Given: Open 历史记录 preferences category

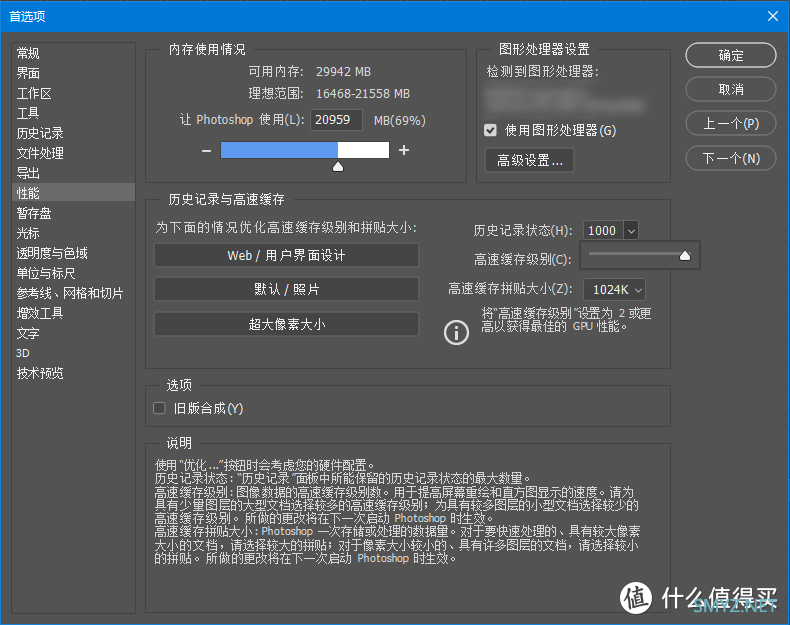Looking at the screenshot, I should (74, 133).
